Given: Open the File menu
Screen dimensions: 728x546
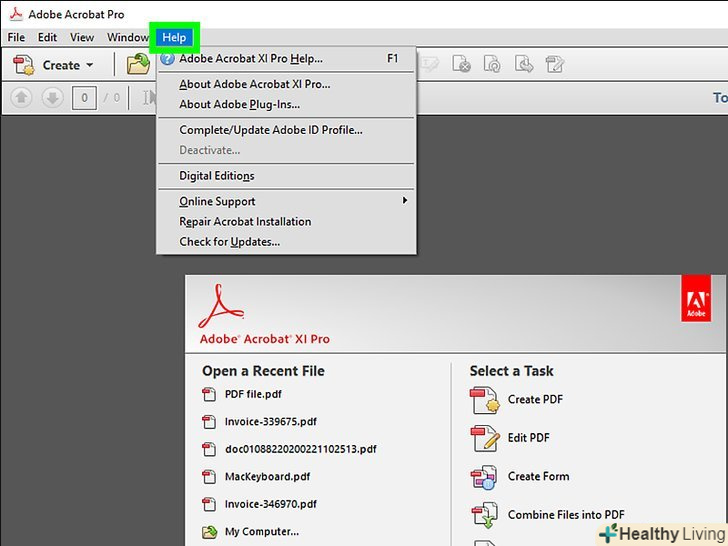Looking at the screenshot, I should 16,37.
